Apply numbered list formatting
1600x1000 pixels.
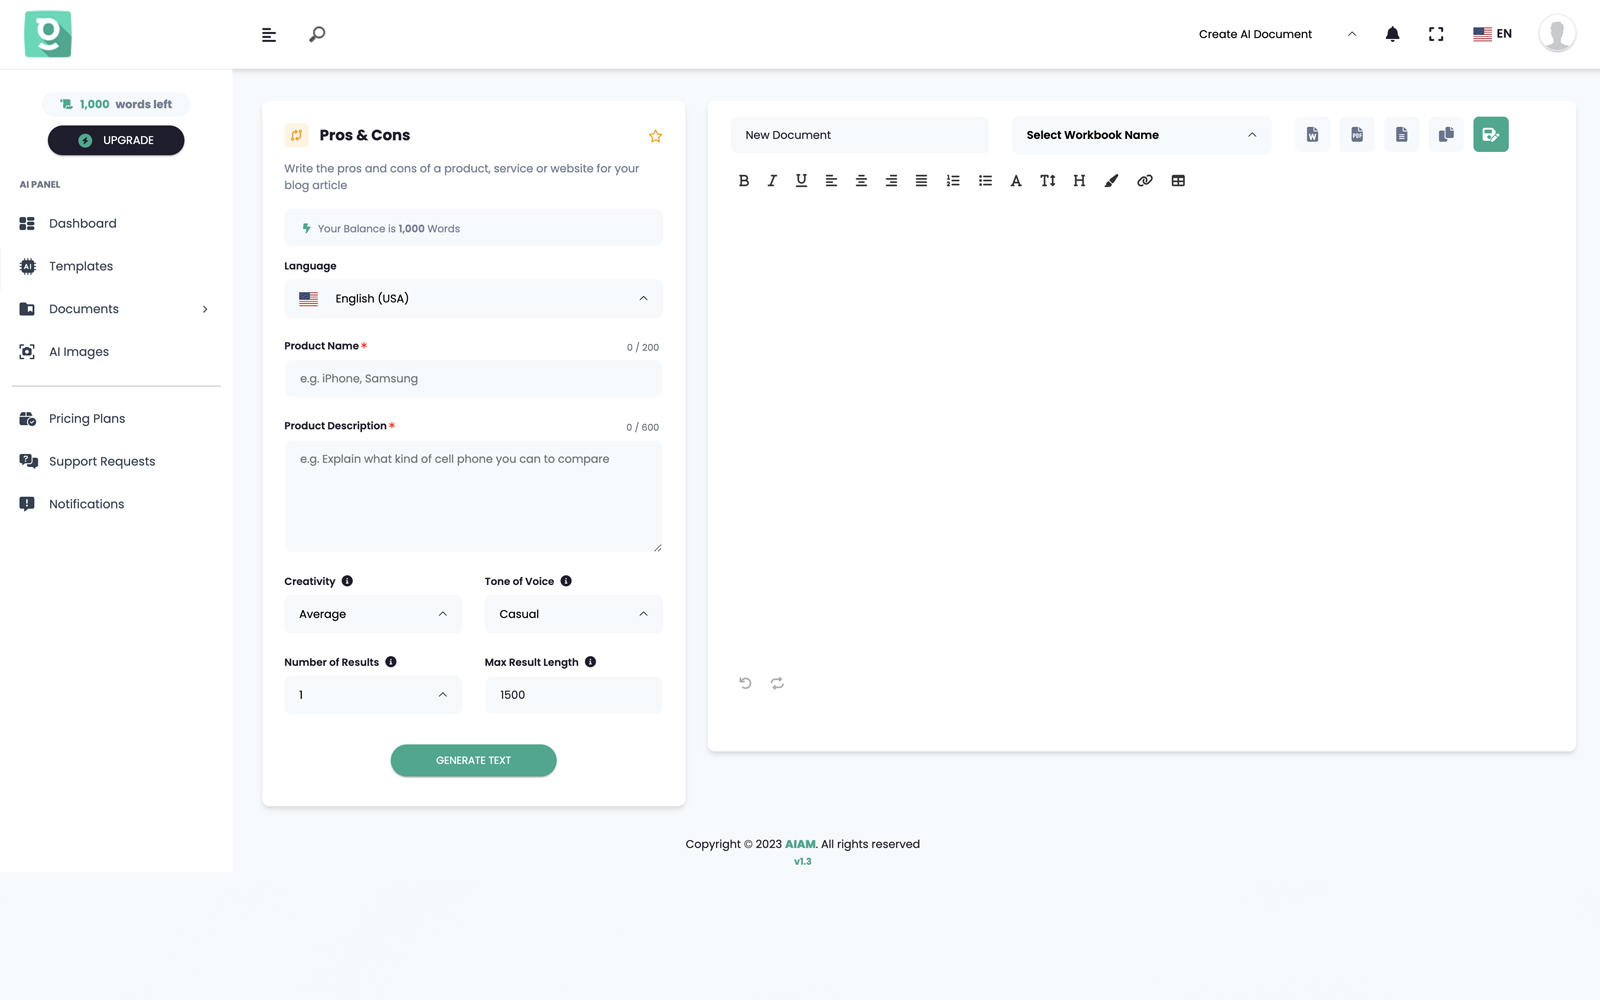point(953,181)
